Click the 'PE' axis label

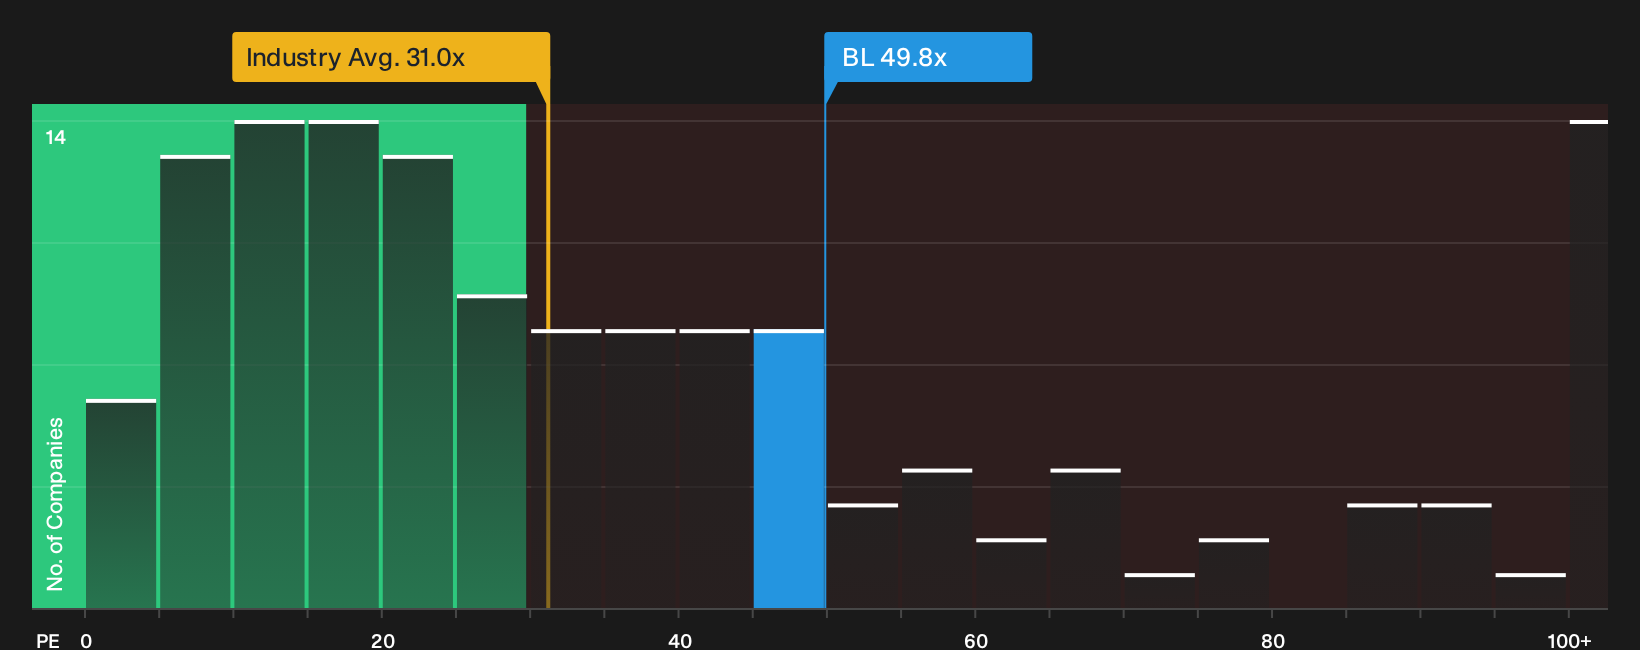pyautogui.click(x=48, y=641)
